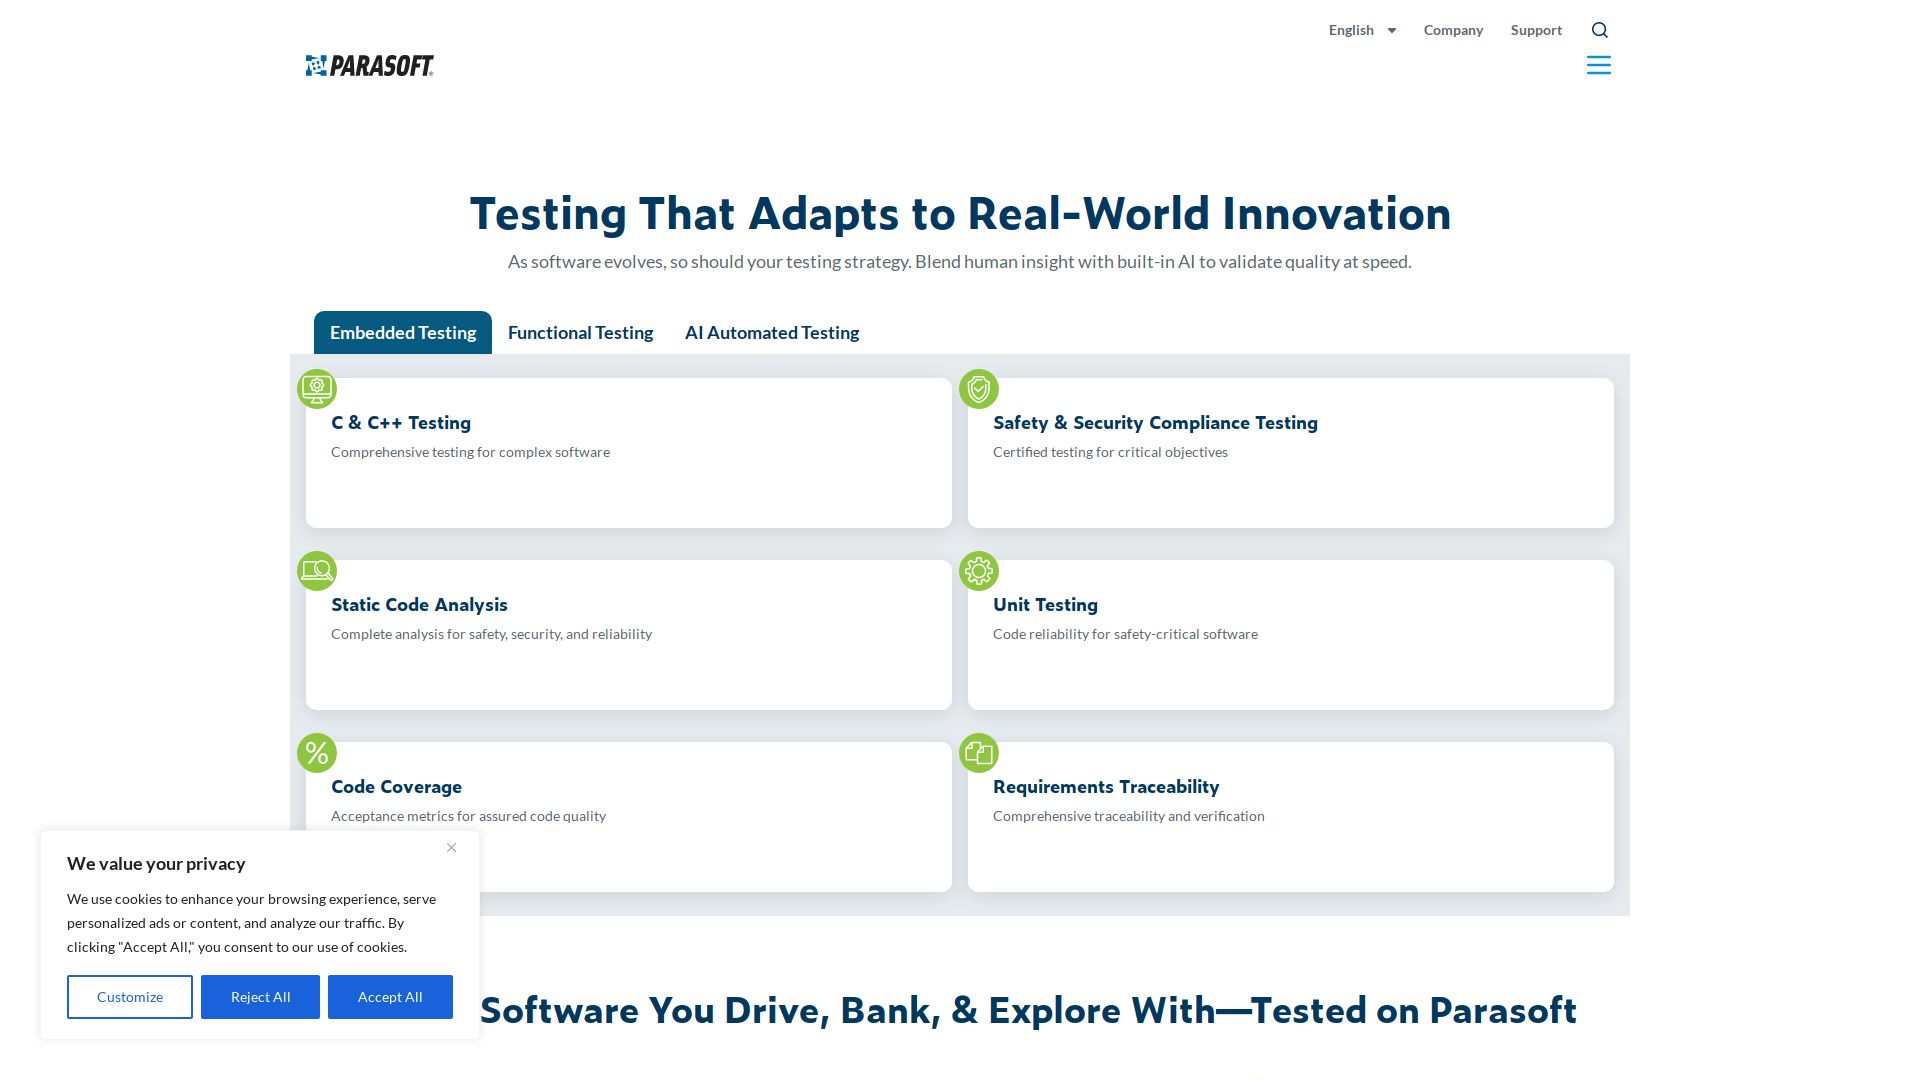
Task: Click the search magnifier icon
Action: (1599, 30)
